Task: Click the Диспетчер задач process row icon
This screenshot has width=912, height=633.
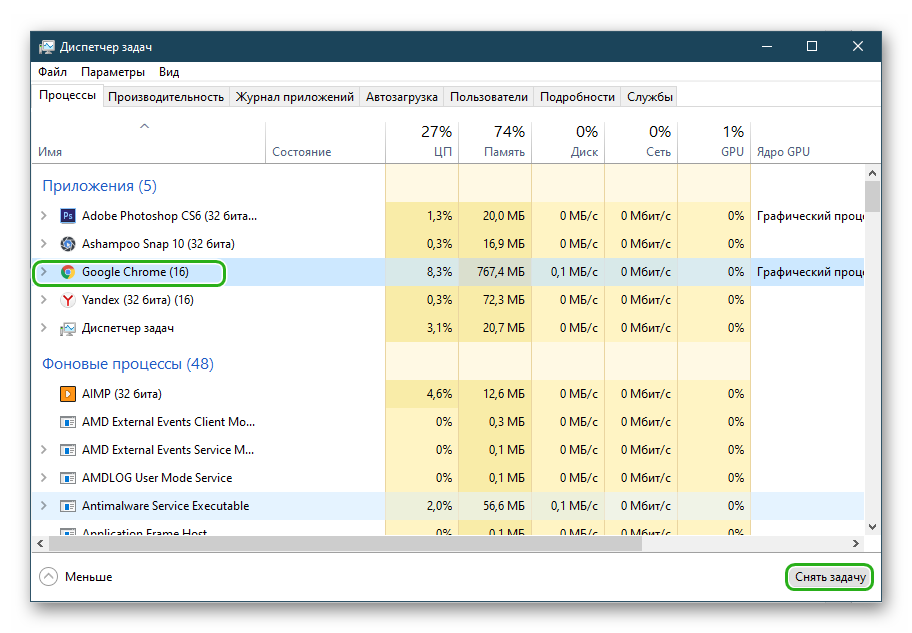Action: (68, 328)
